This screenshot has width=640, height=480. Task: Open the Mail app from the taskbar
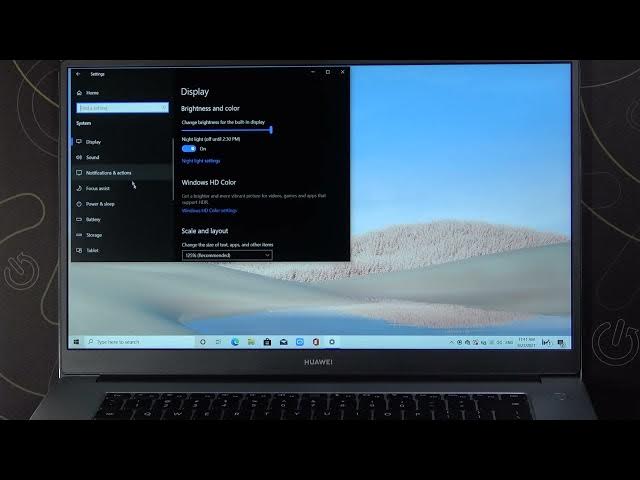284,342
